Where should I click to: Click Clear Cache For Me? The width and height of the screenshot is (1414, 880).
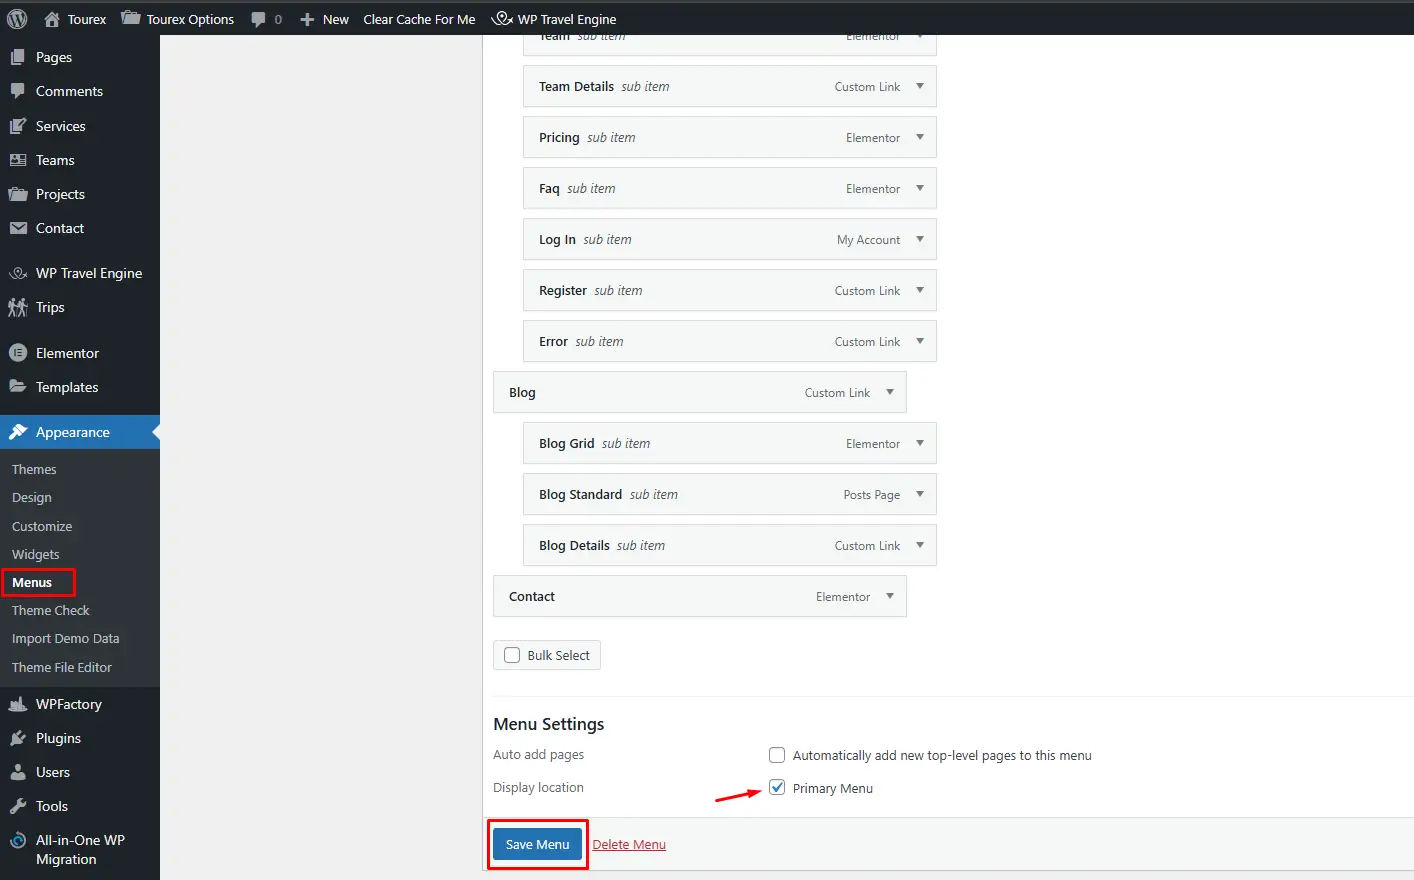(x=419, y=19)
